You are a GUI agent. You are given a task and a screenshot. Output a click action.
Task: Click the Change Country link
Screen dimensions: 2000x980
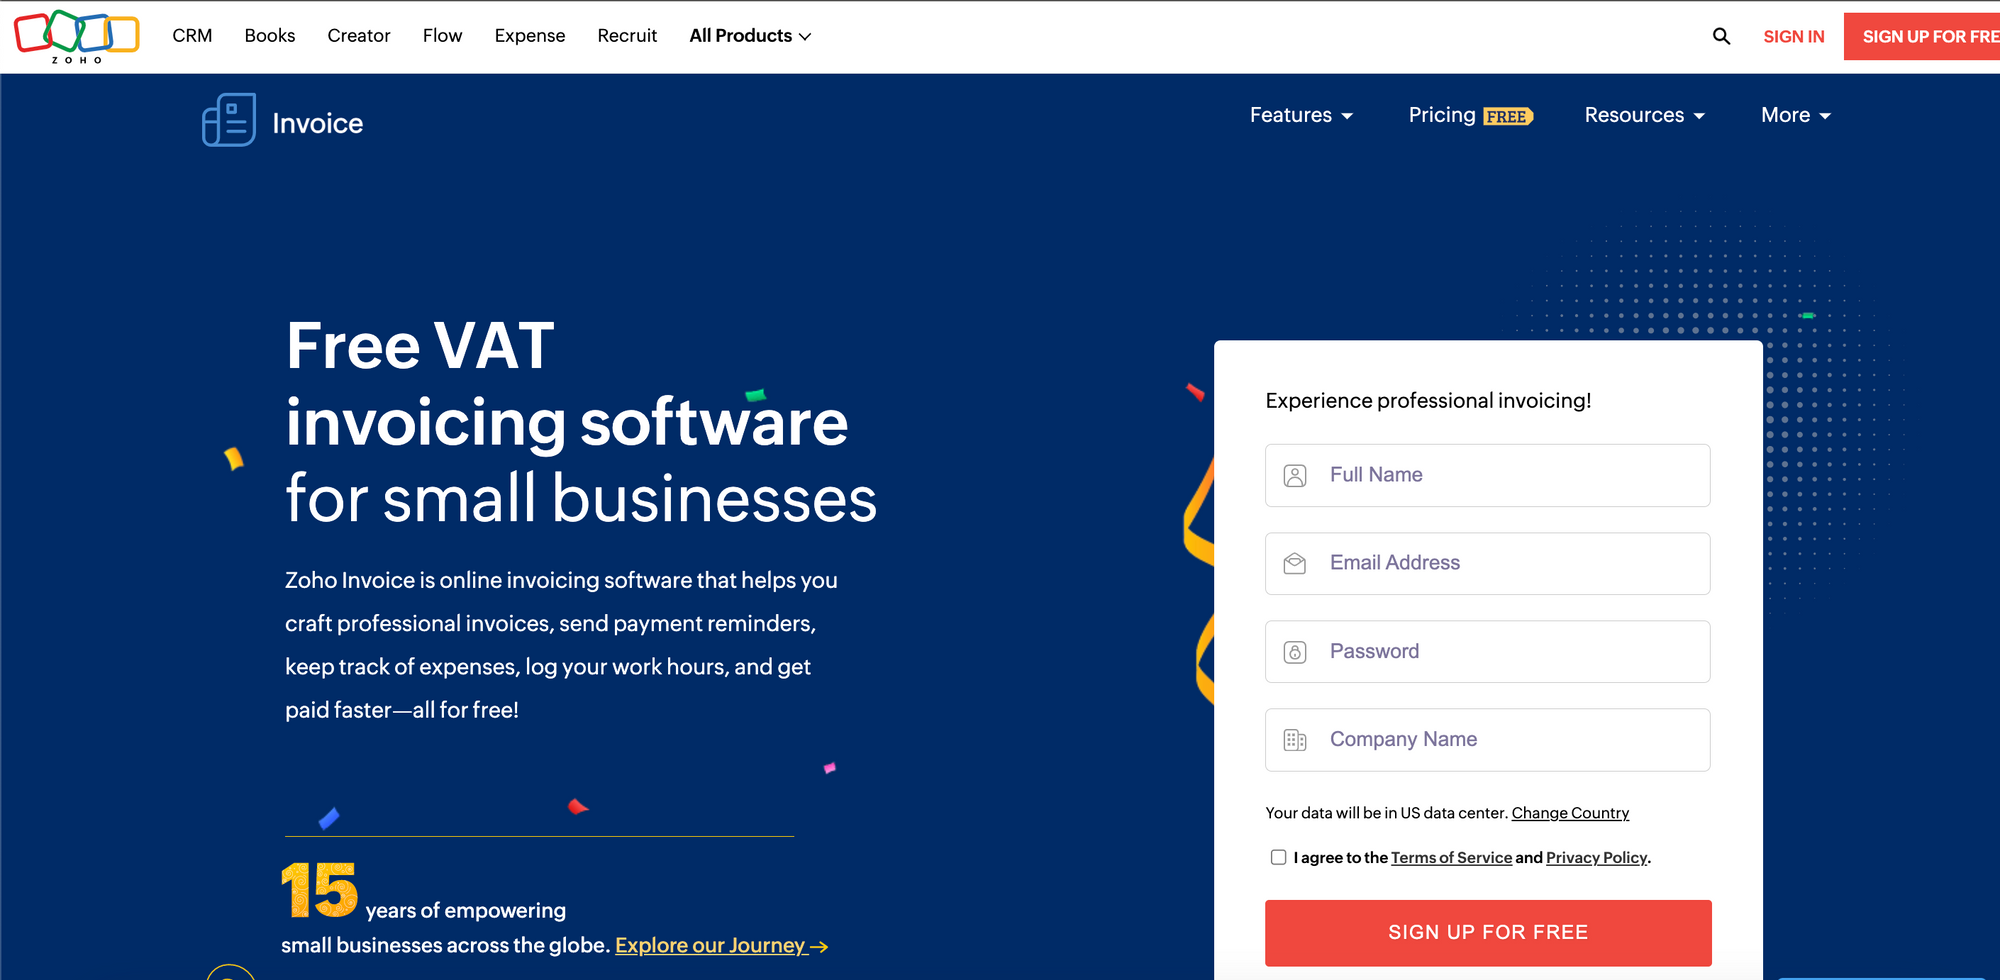point(1570,813)
